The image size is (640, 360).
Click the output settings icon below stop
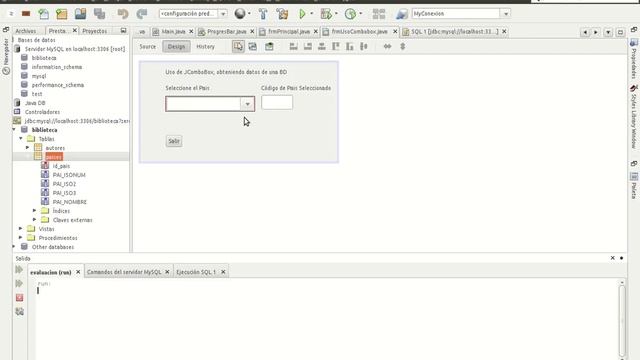(x=19, y=311)
